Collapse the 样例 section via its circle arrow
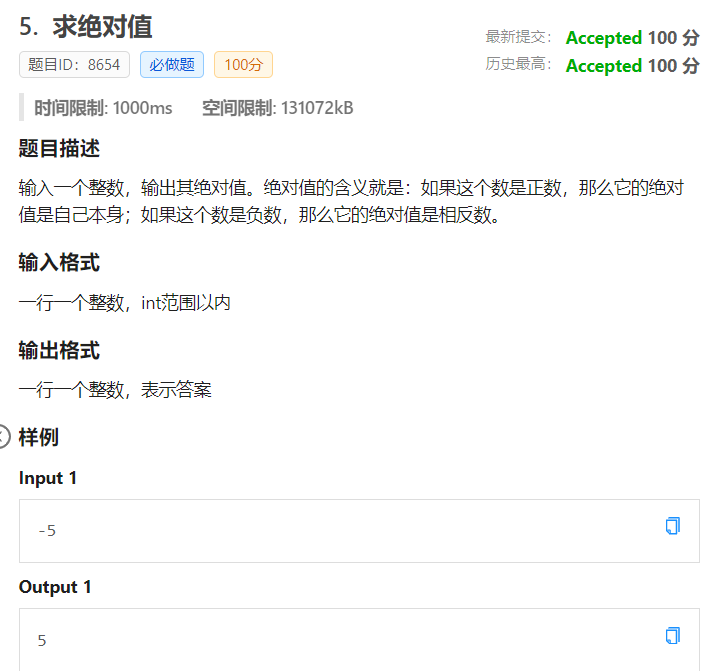Image resolution: width=709 pixels, height=671 pixels. [x=4, y=437]
